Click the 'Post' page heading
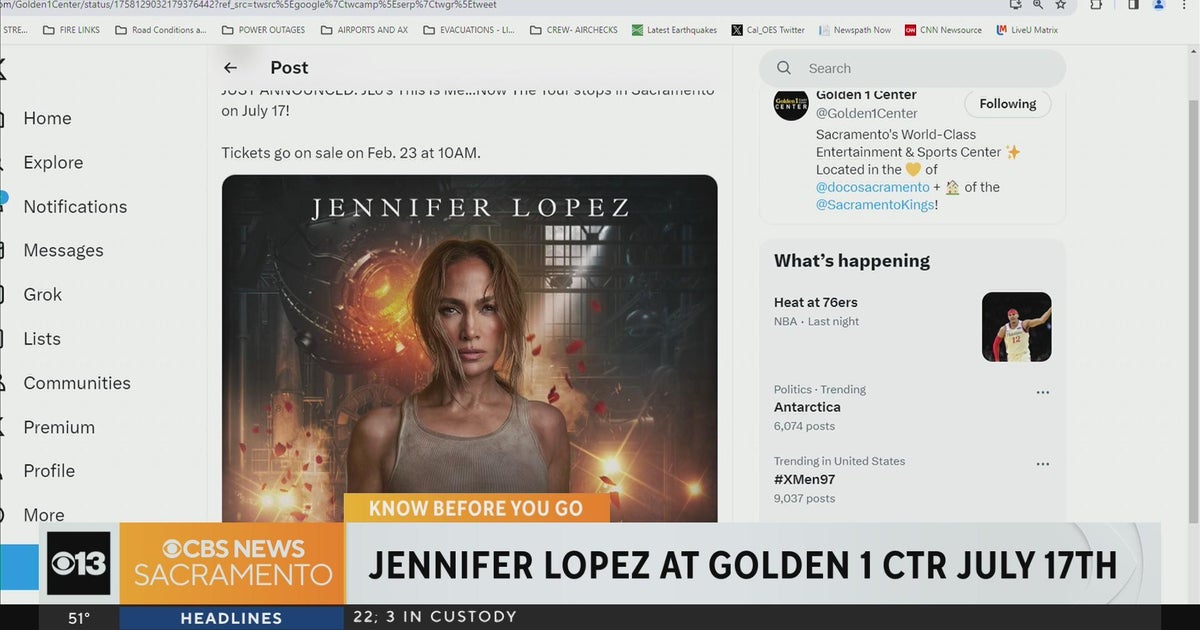Image resolution: width=1200 pixels, height=630 pixels. tap(289, 67)
